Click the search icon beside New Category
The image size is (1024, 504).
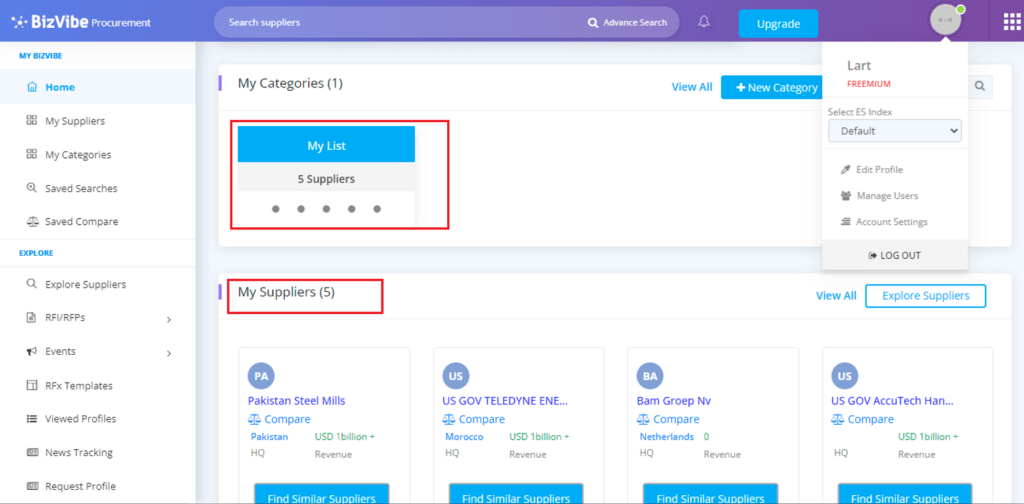(980, 86)
